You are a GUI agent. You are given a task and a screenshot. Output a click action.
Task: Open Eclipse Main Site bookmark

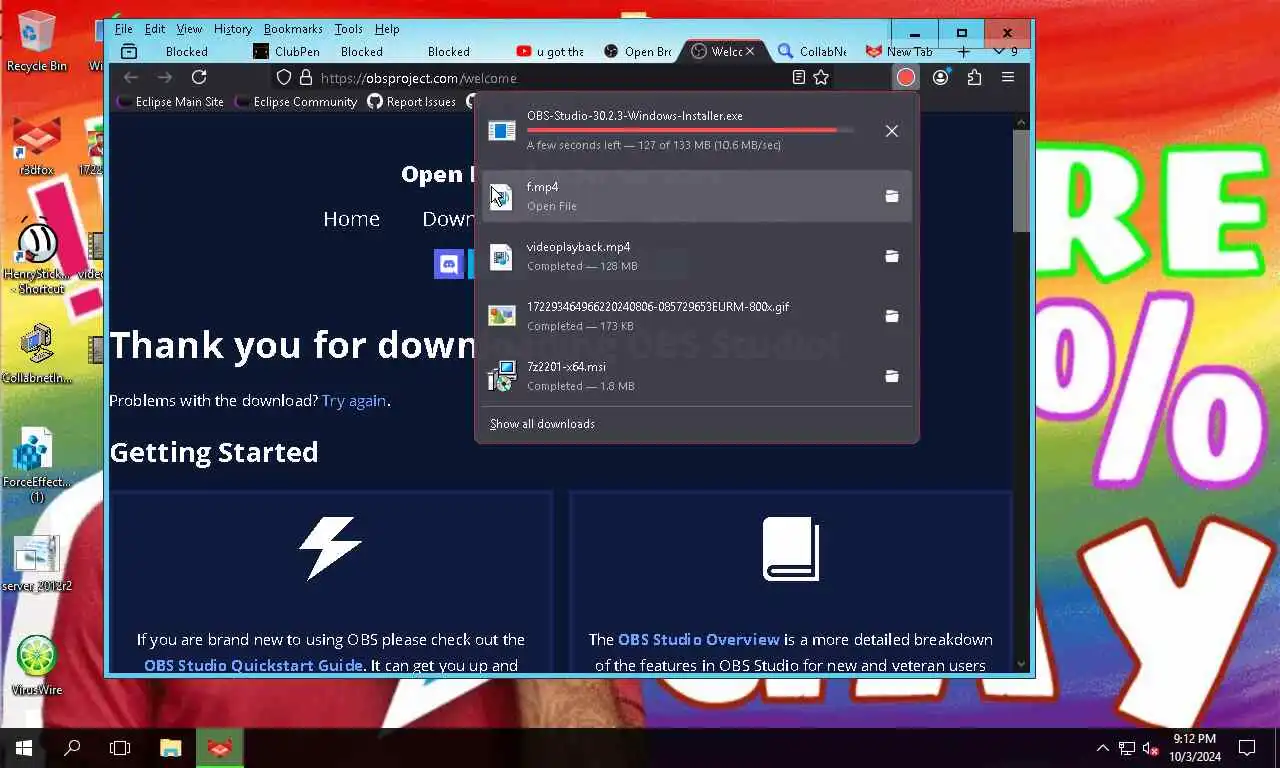(x=170, y=102)
